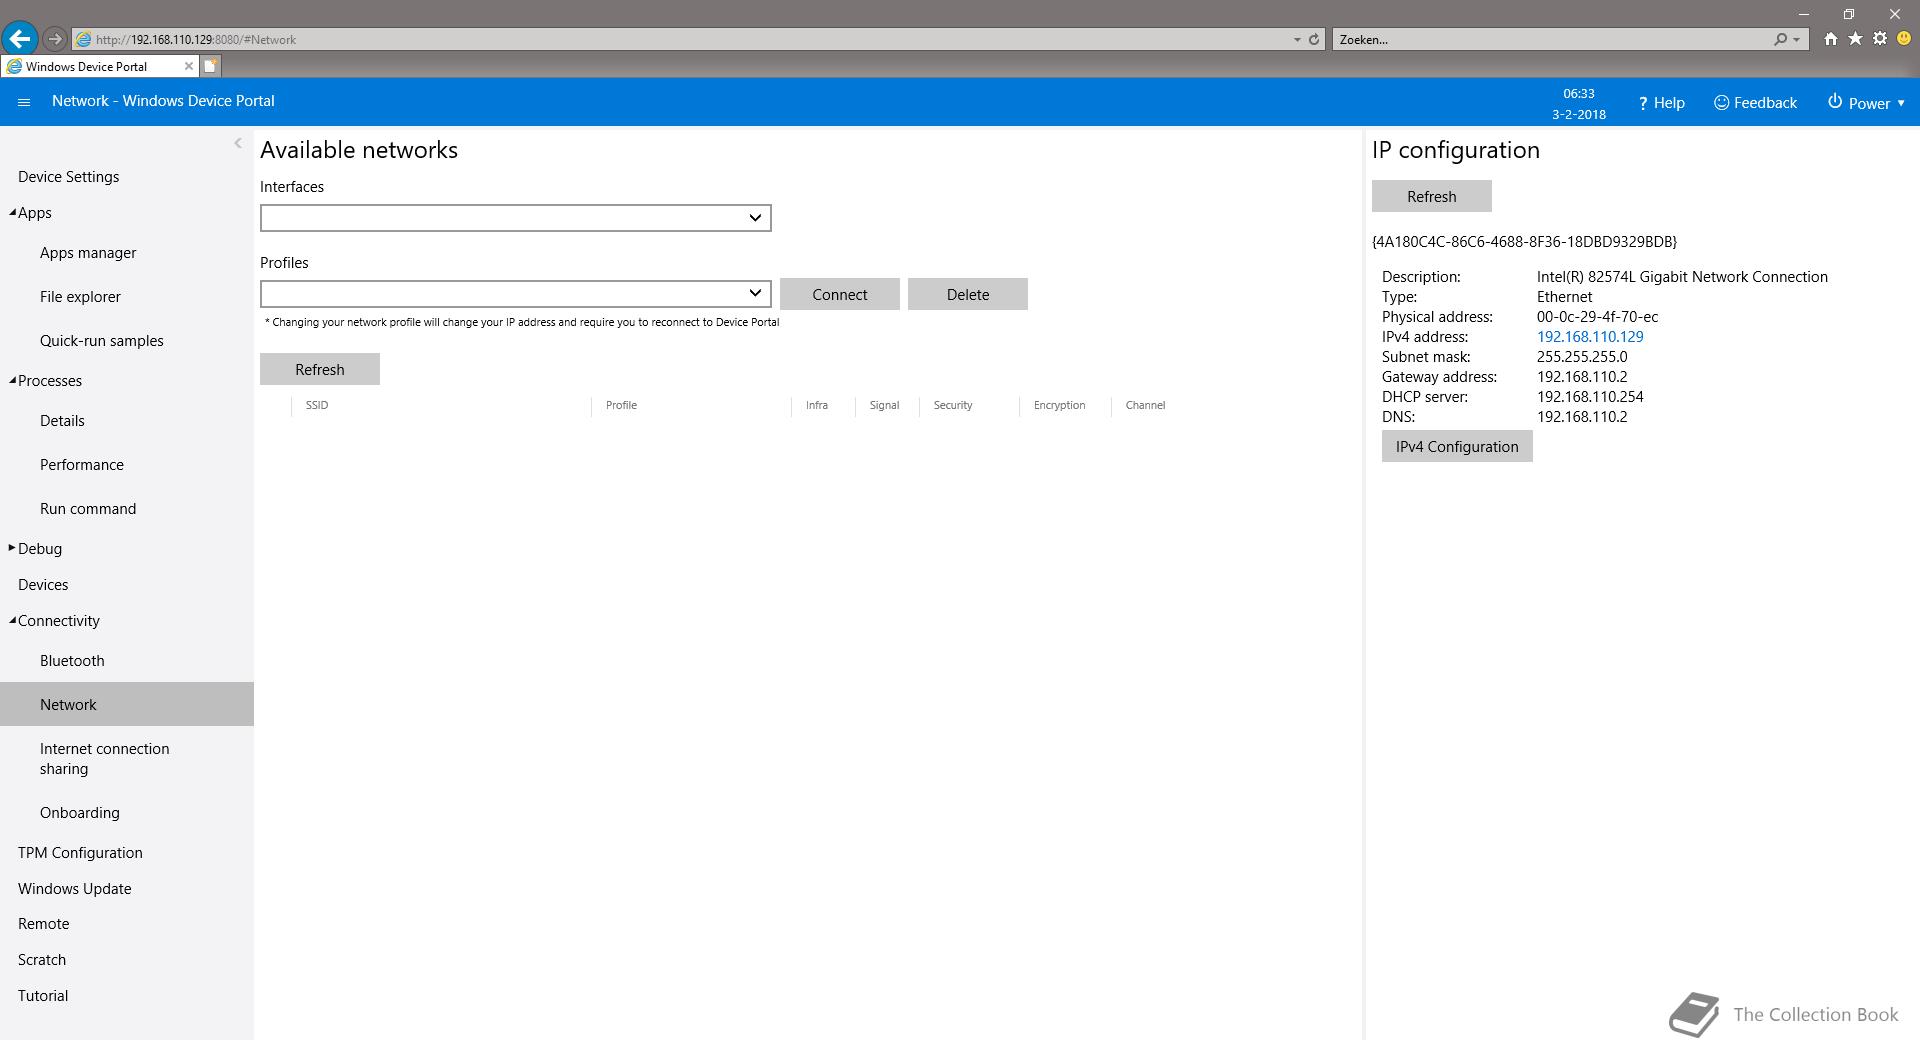Click the search magnifier icon

pyautogui.click(x=1780, y=40)
